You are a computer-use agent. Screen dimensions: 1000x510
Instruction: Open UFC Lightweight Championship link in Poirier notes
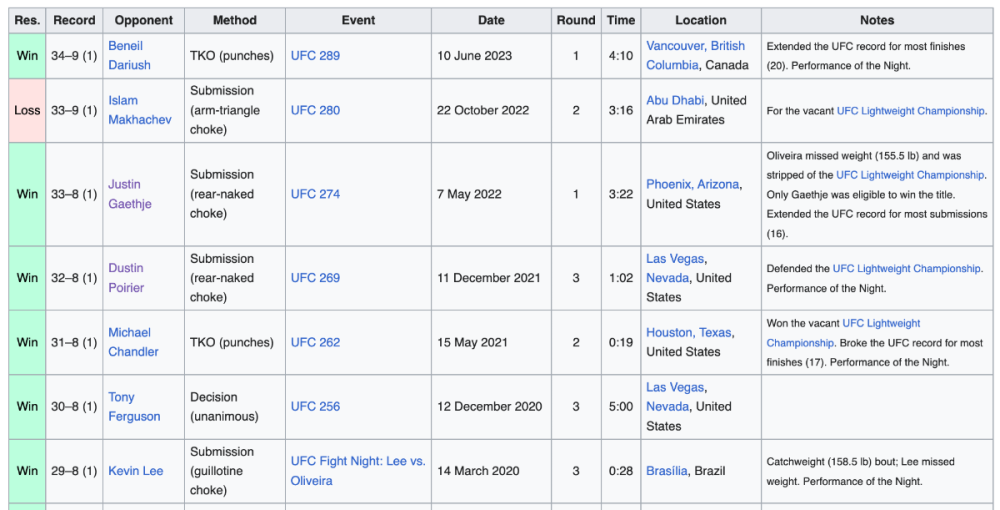pyautogui.click(x=906, y=268)
